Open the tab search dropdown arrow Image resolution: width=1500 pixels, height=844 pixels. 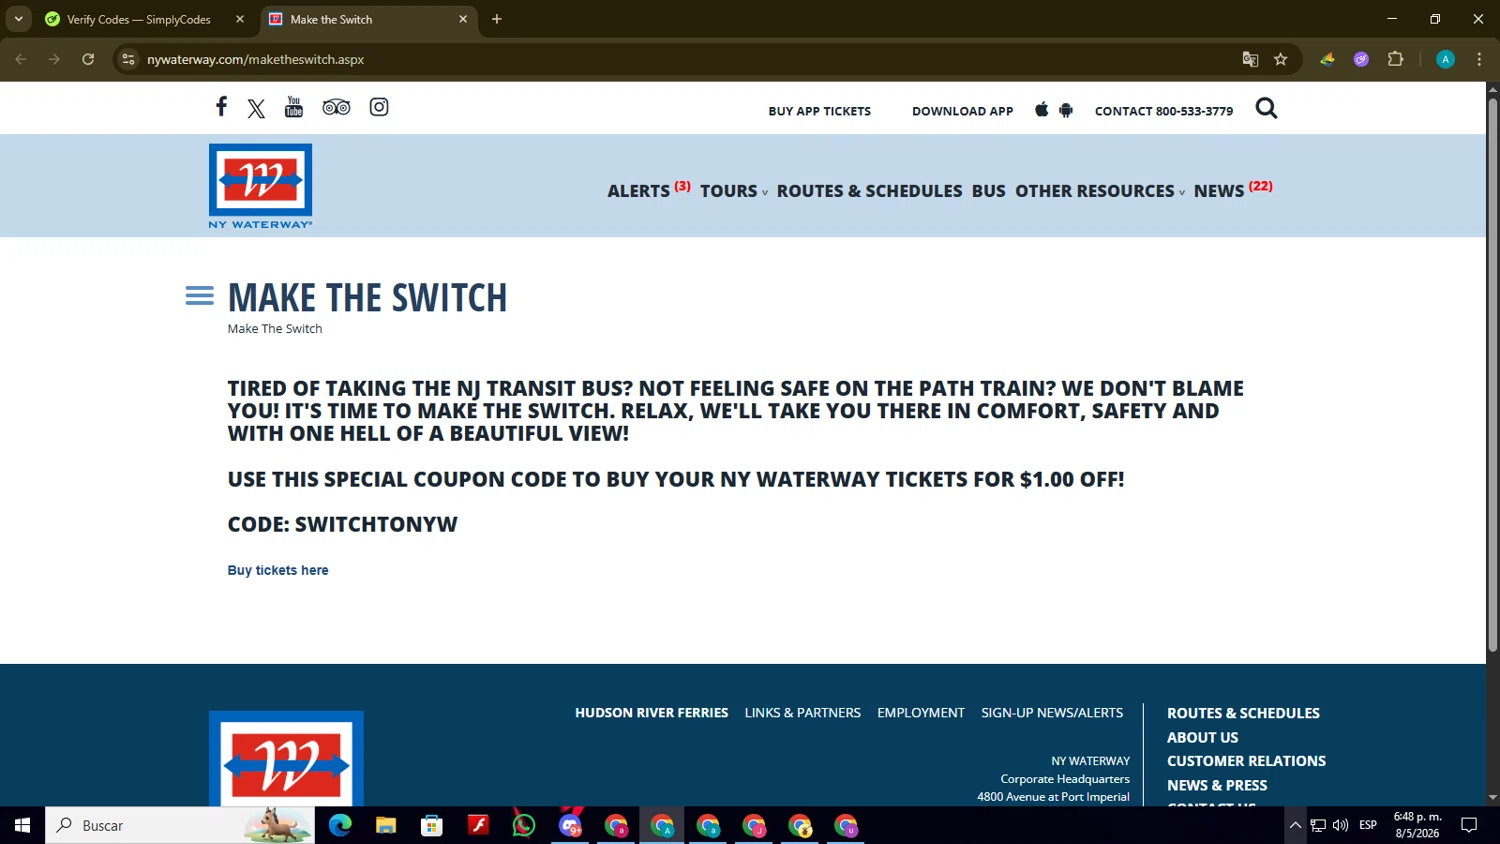coord(18,19)
